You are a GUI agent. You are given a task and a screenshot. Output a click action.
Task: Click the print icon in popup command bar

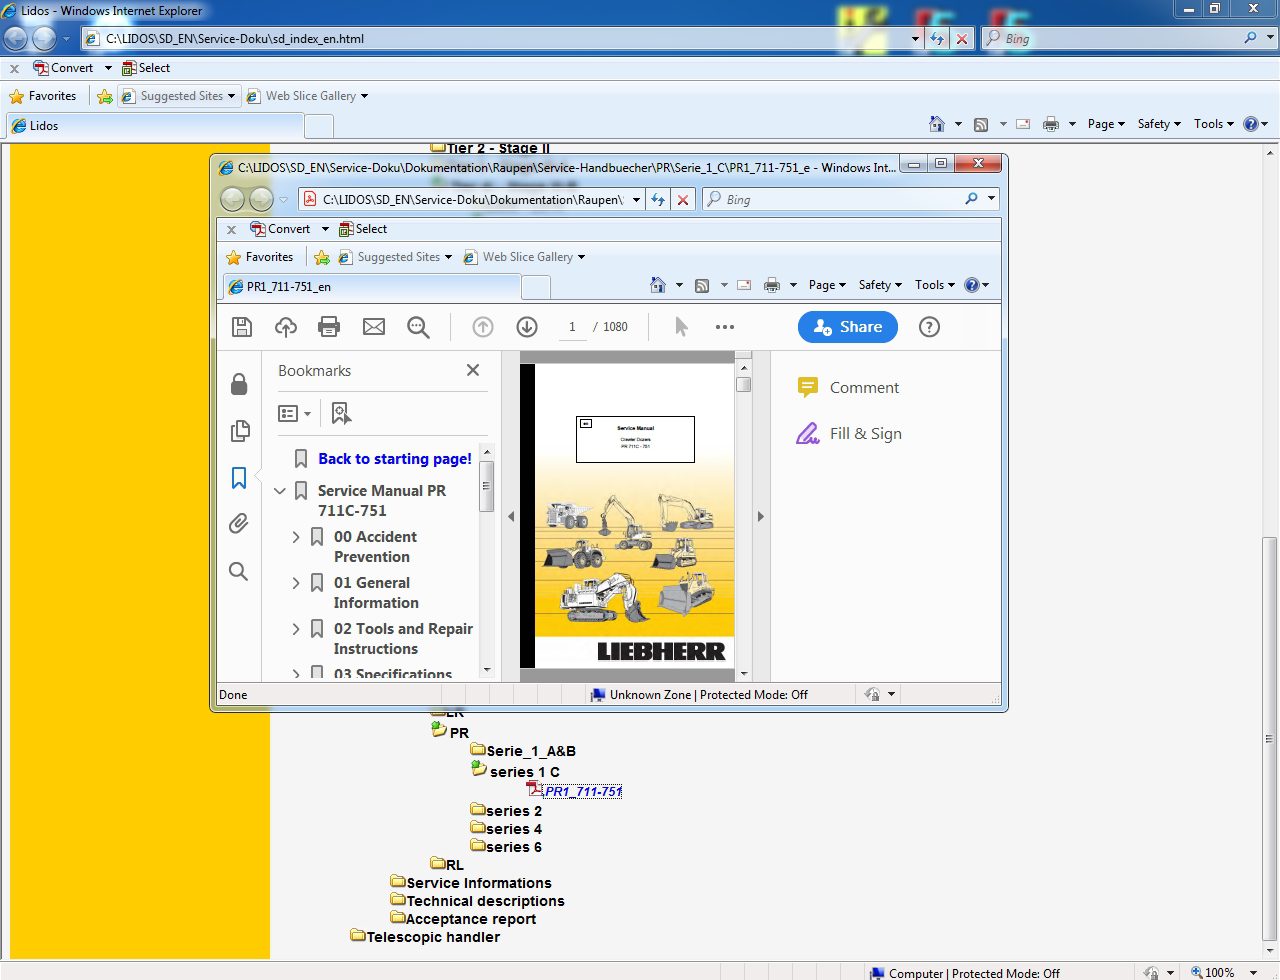pyautogui.click(x=772, y=285)
